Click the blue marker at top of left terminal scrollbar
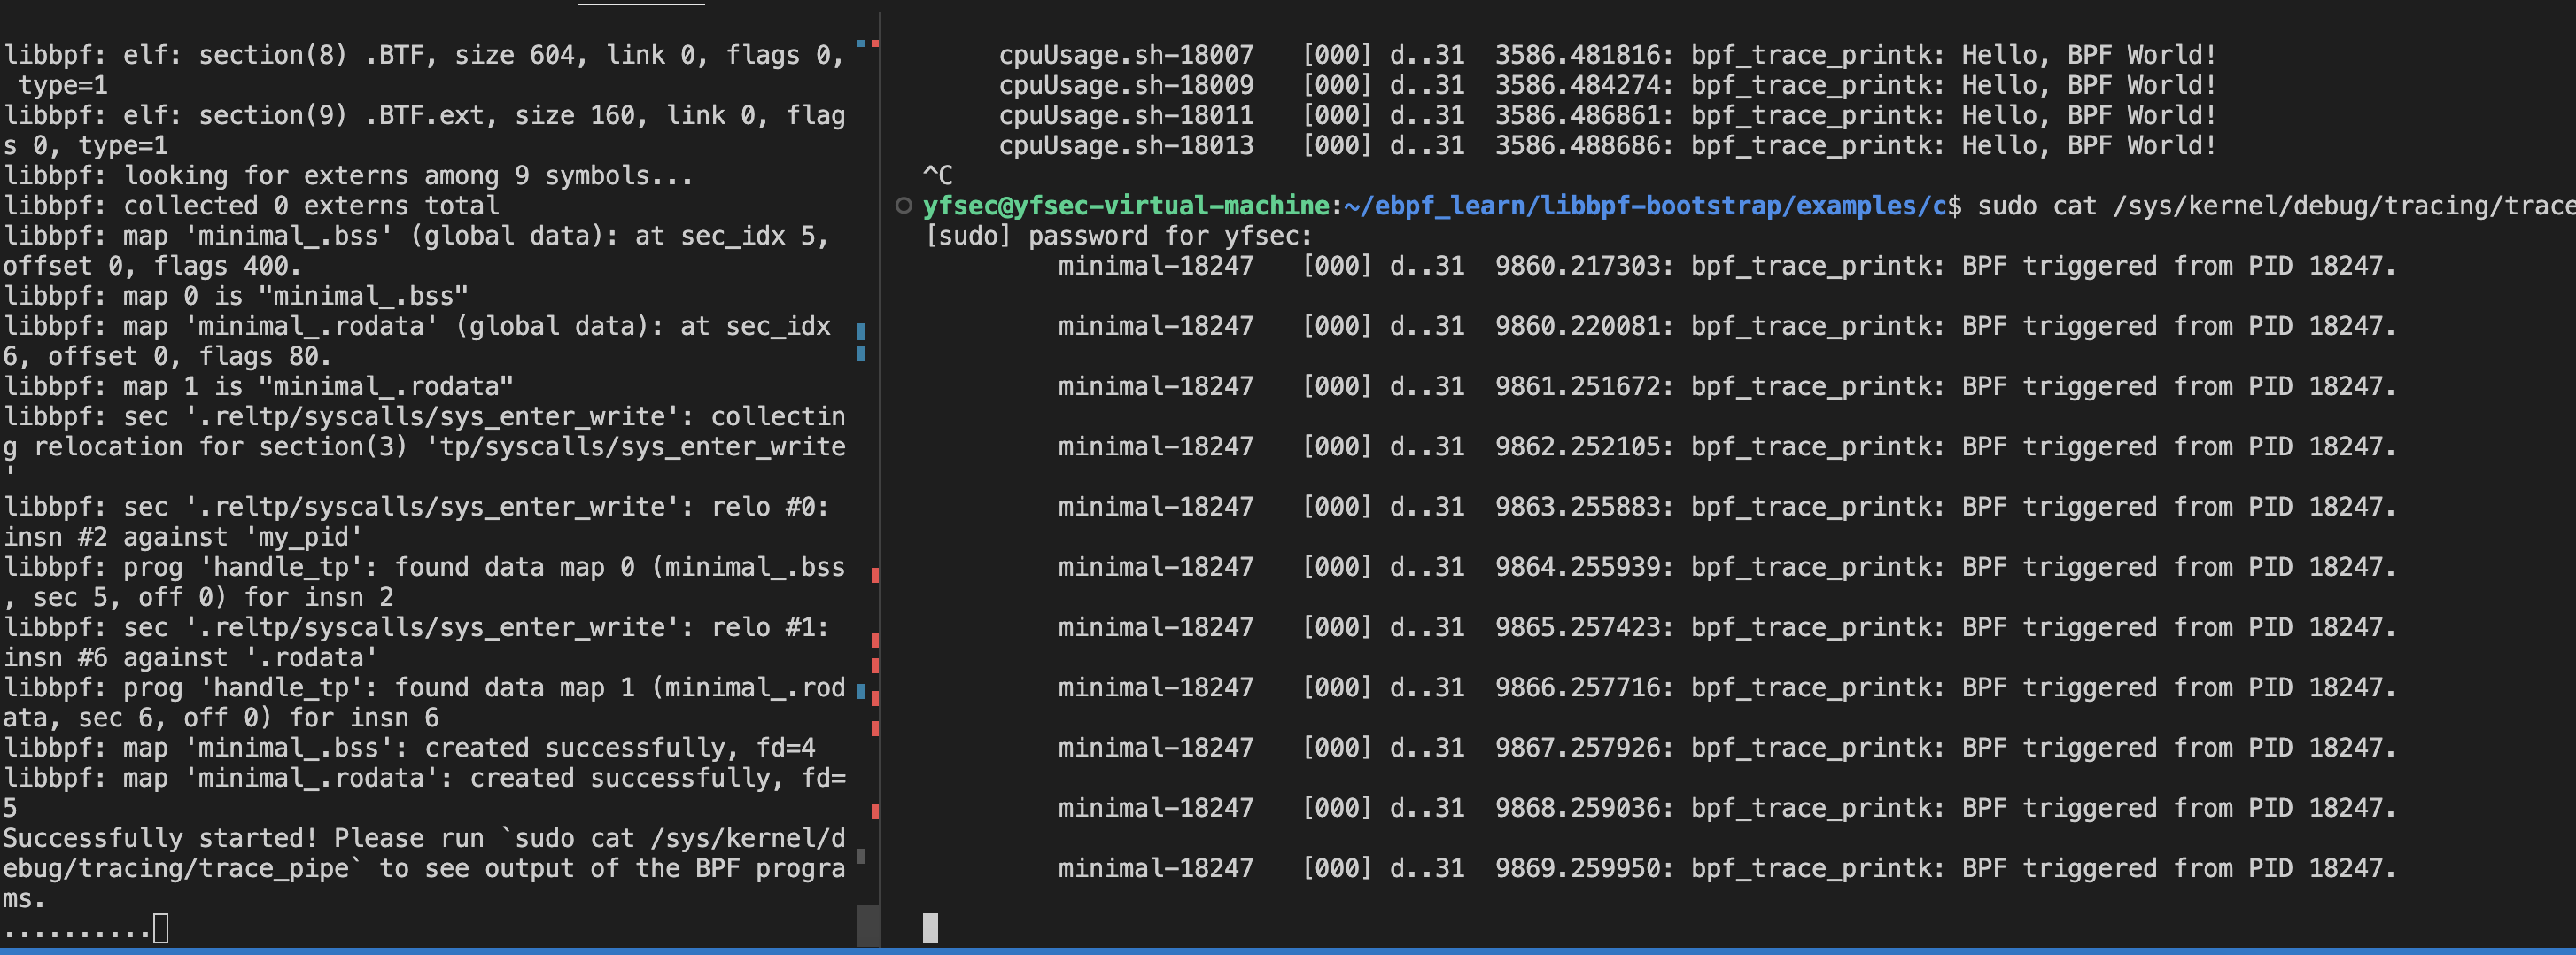This screenshot has height=955, width=2576. 861,43
